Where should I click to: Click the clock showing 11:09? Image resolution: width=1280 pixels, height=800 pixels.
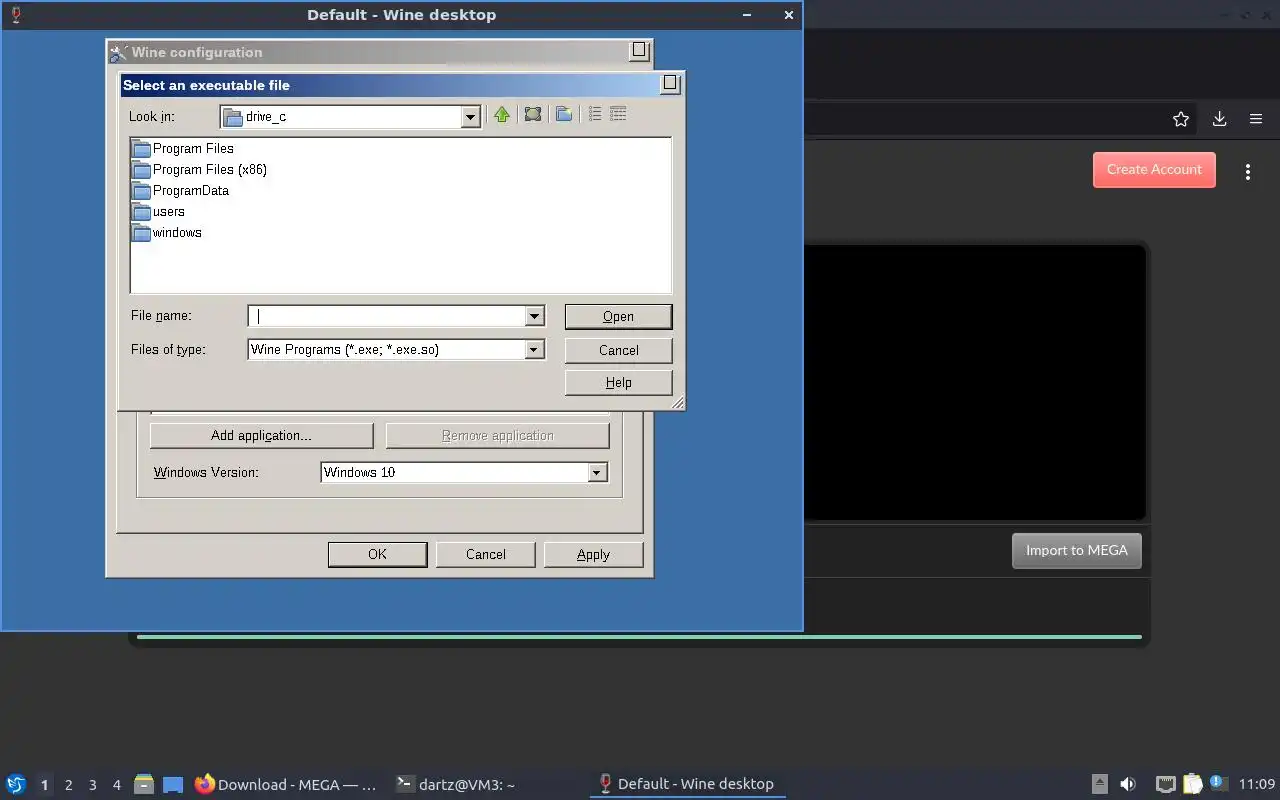click(x=1257, y=784)
